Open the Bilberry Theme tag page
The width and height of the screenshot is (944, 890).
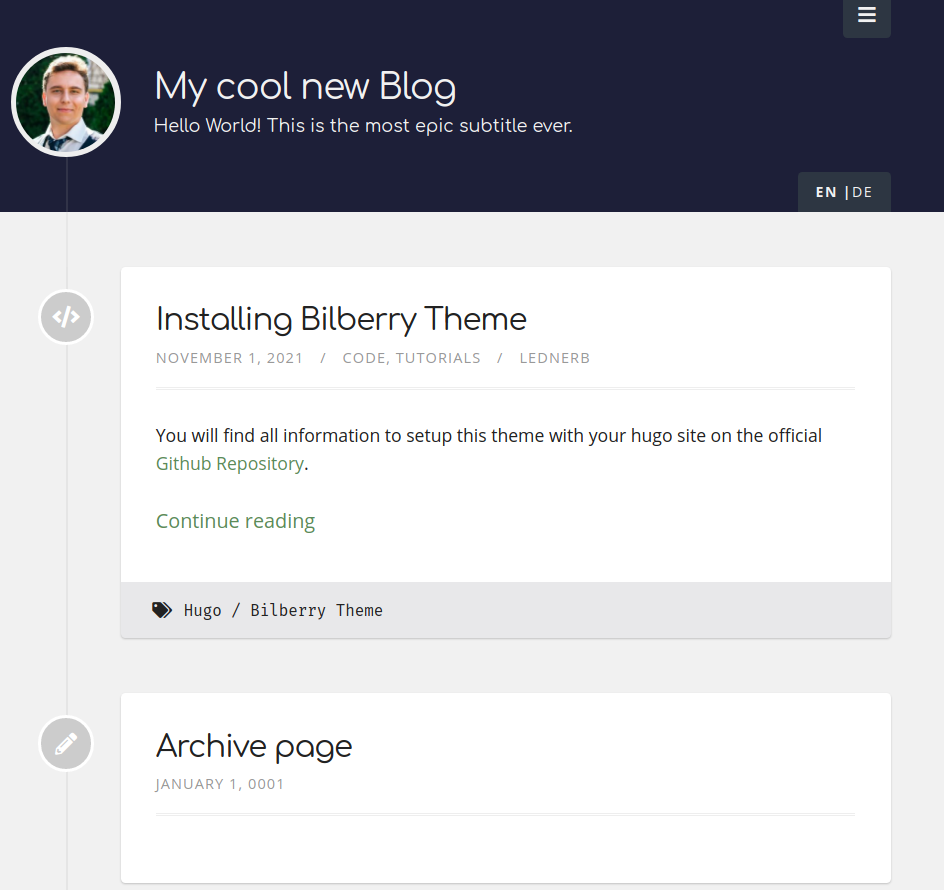point(316,610)
